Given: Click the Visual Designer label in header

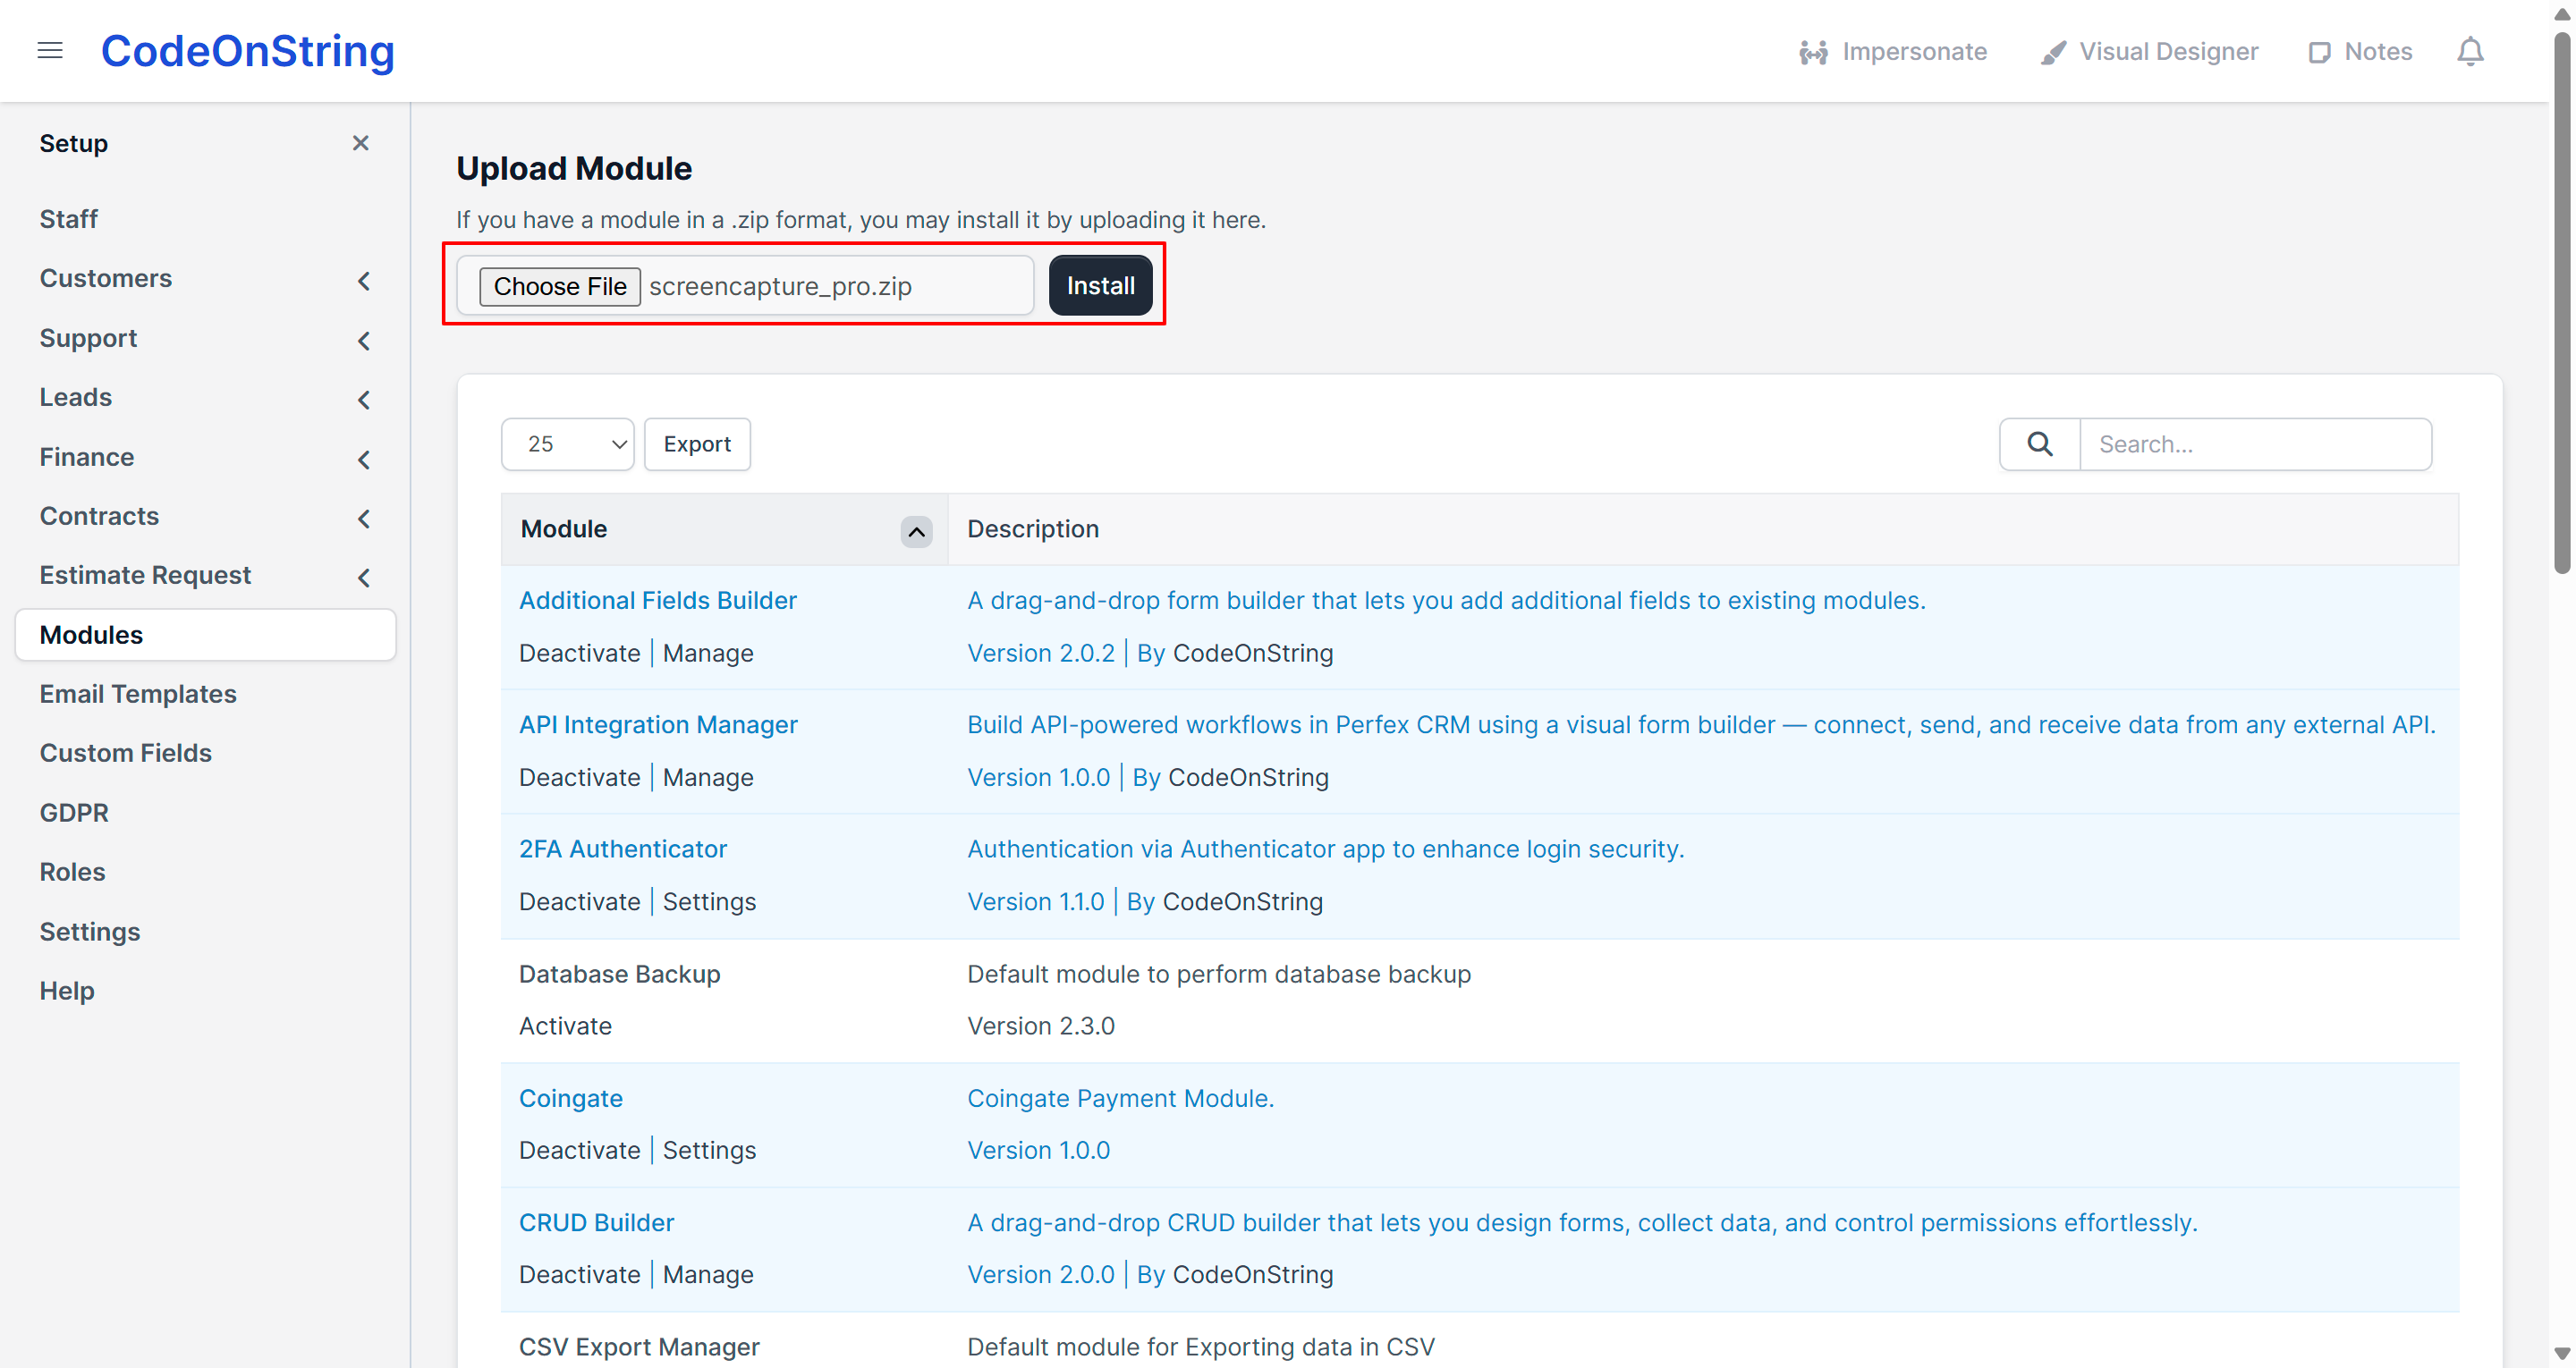Looking at the screenshot, I should point(2168,52).
